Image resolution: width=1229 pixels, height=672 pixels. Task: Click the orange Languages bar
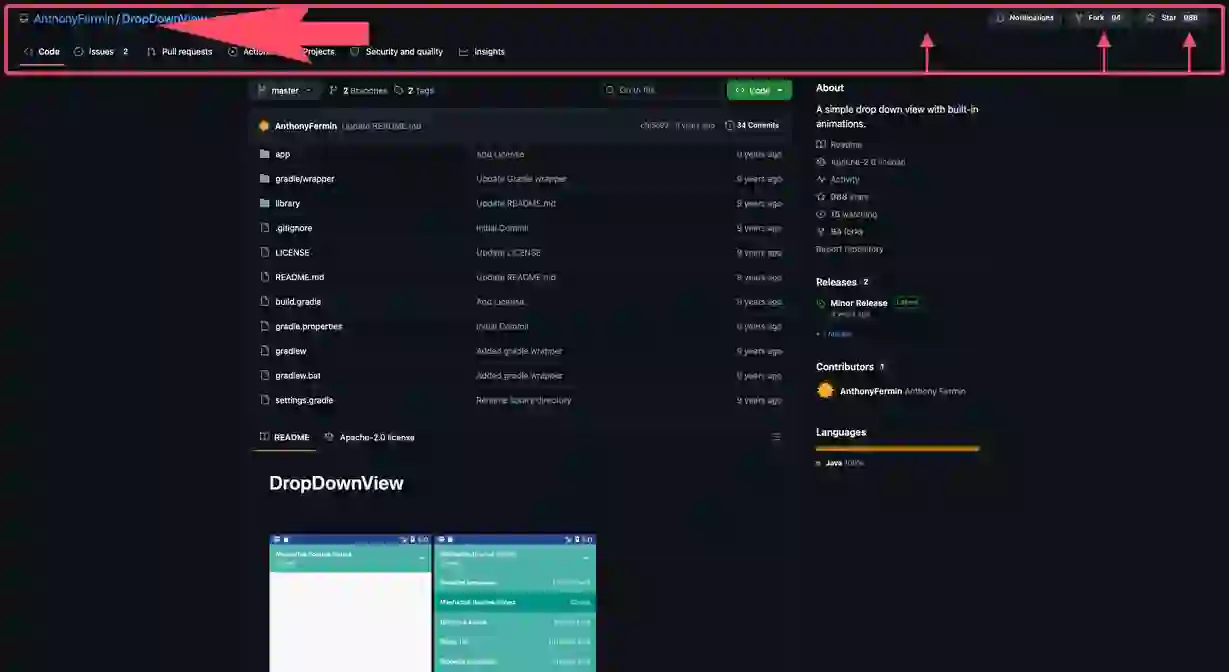(x=898, y=449)
